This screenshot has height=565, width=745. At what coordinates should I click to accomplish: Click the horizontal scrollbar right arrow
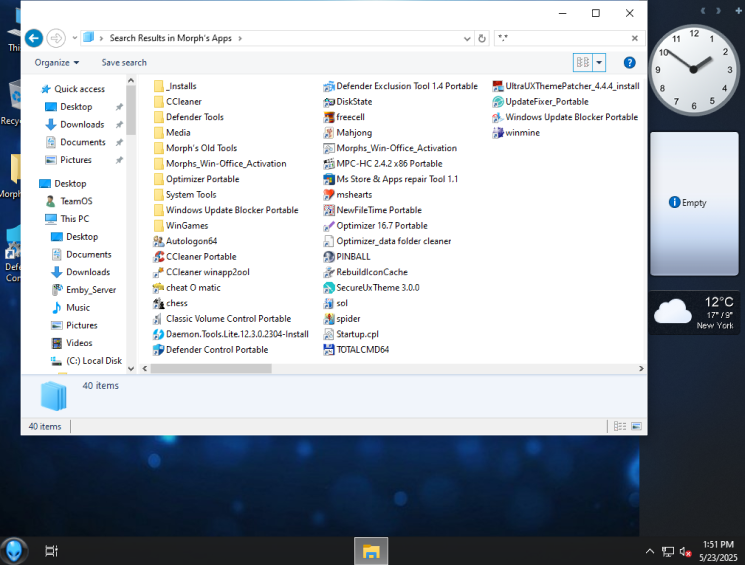tap(641, 369)
